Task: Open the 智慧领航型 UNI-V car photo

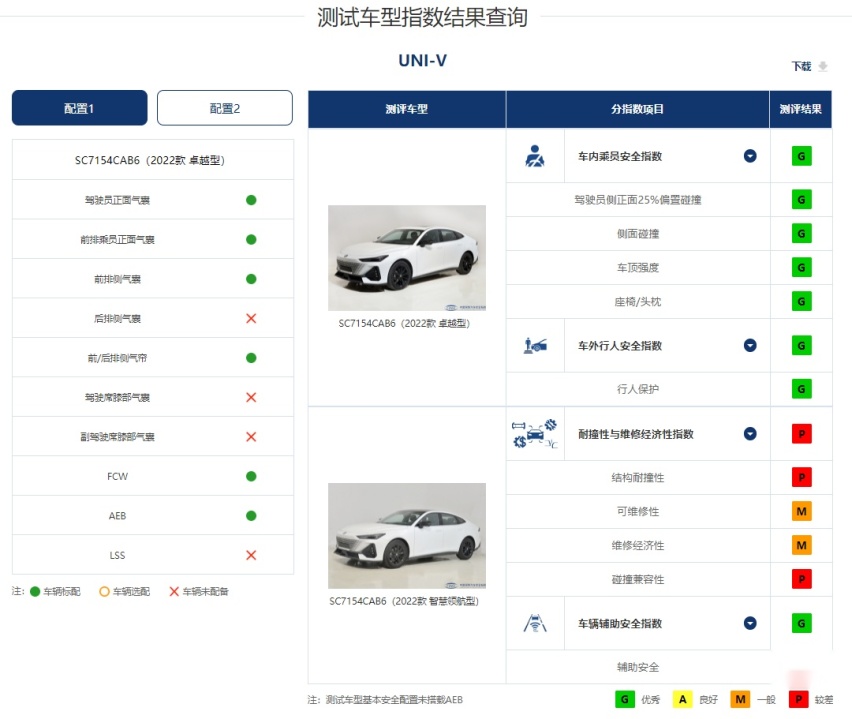Action: tap(407, 535)
